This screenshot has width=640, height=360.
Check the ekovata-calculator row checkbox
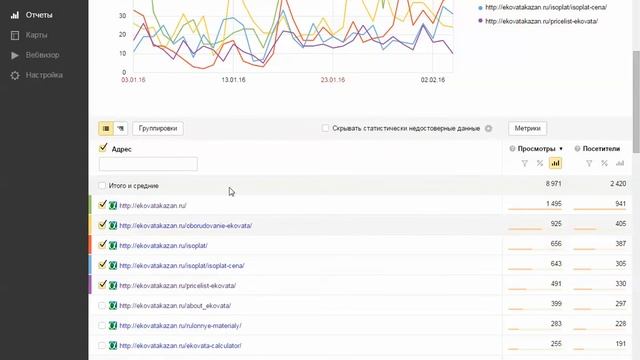pyautogui.click(x=102, y=346)
